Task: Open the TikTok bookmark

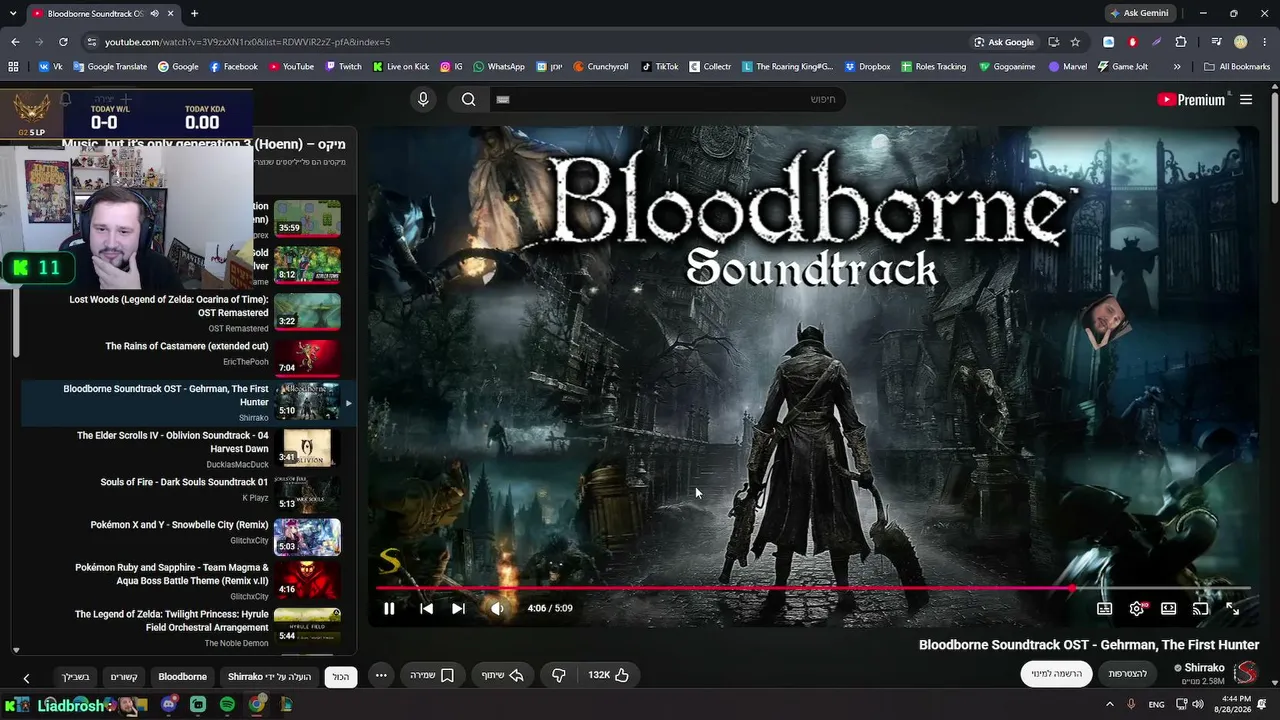Action: tap(660, 67)
